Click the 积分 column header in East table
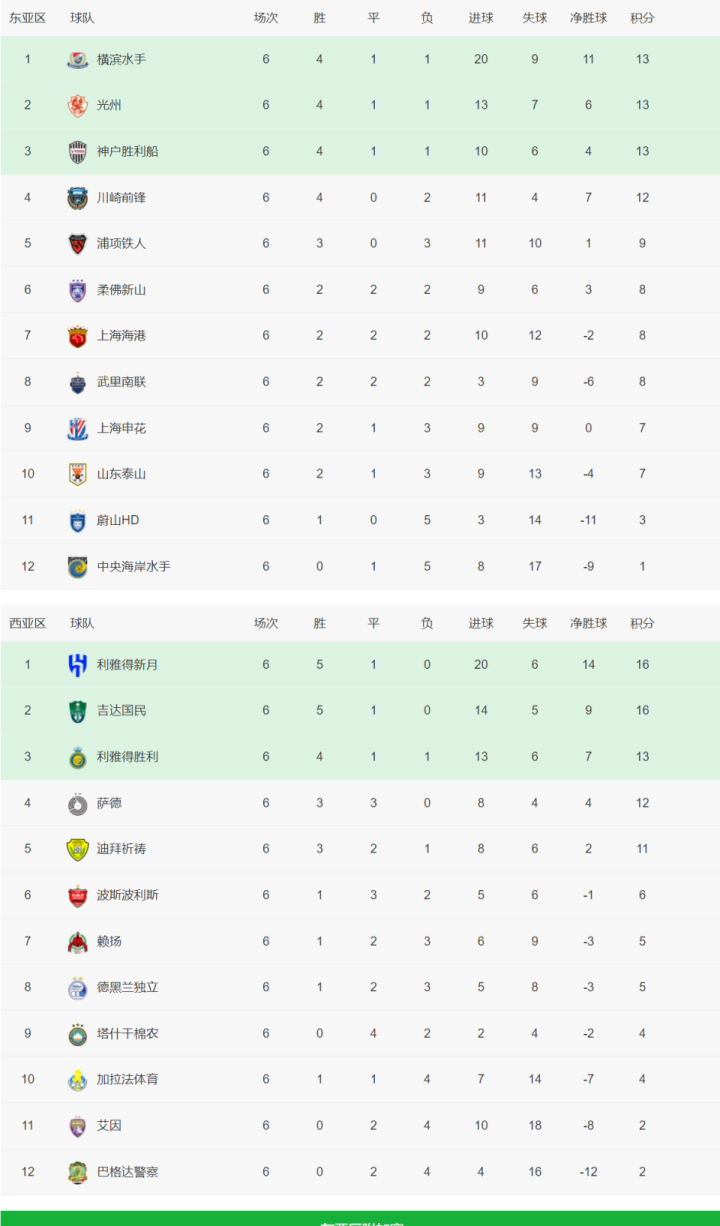This screenshot has height=1226, width=720. click(642, 18)
